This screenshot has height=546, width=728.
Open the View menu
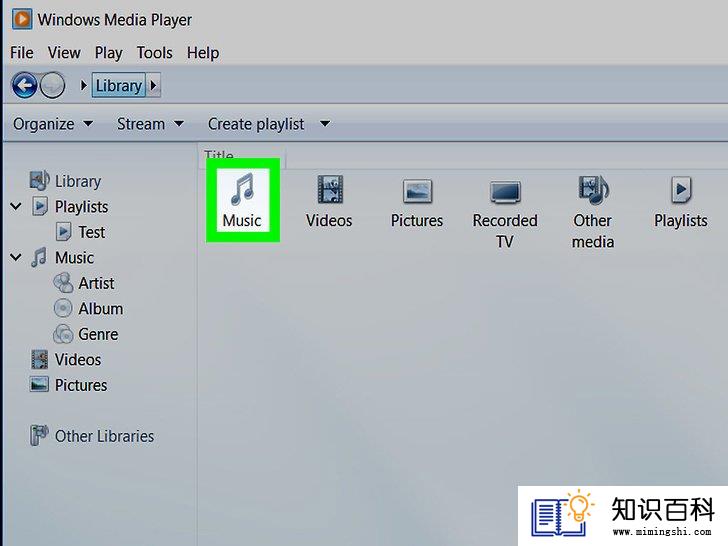click(x=64, y=53)
